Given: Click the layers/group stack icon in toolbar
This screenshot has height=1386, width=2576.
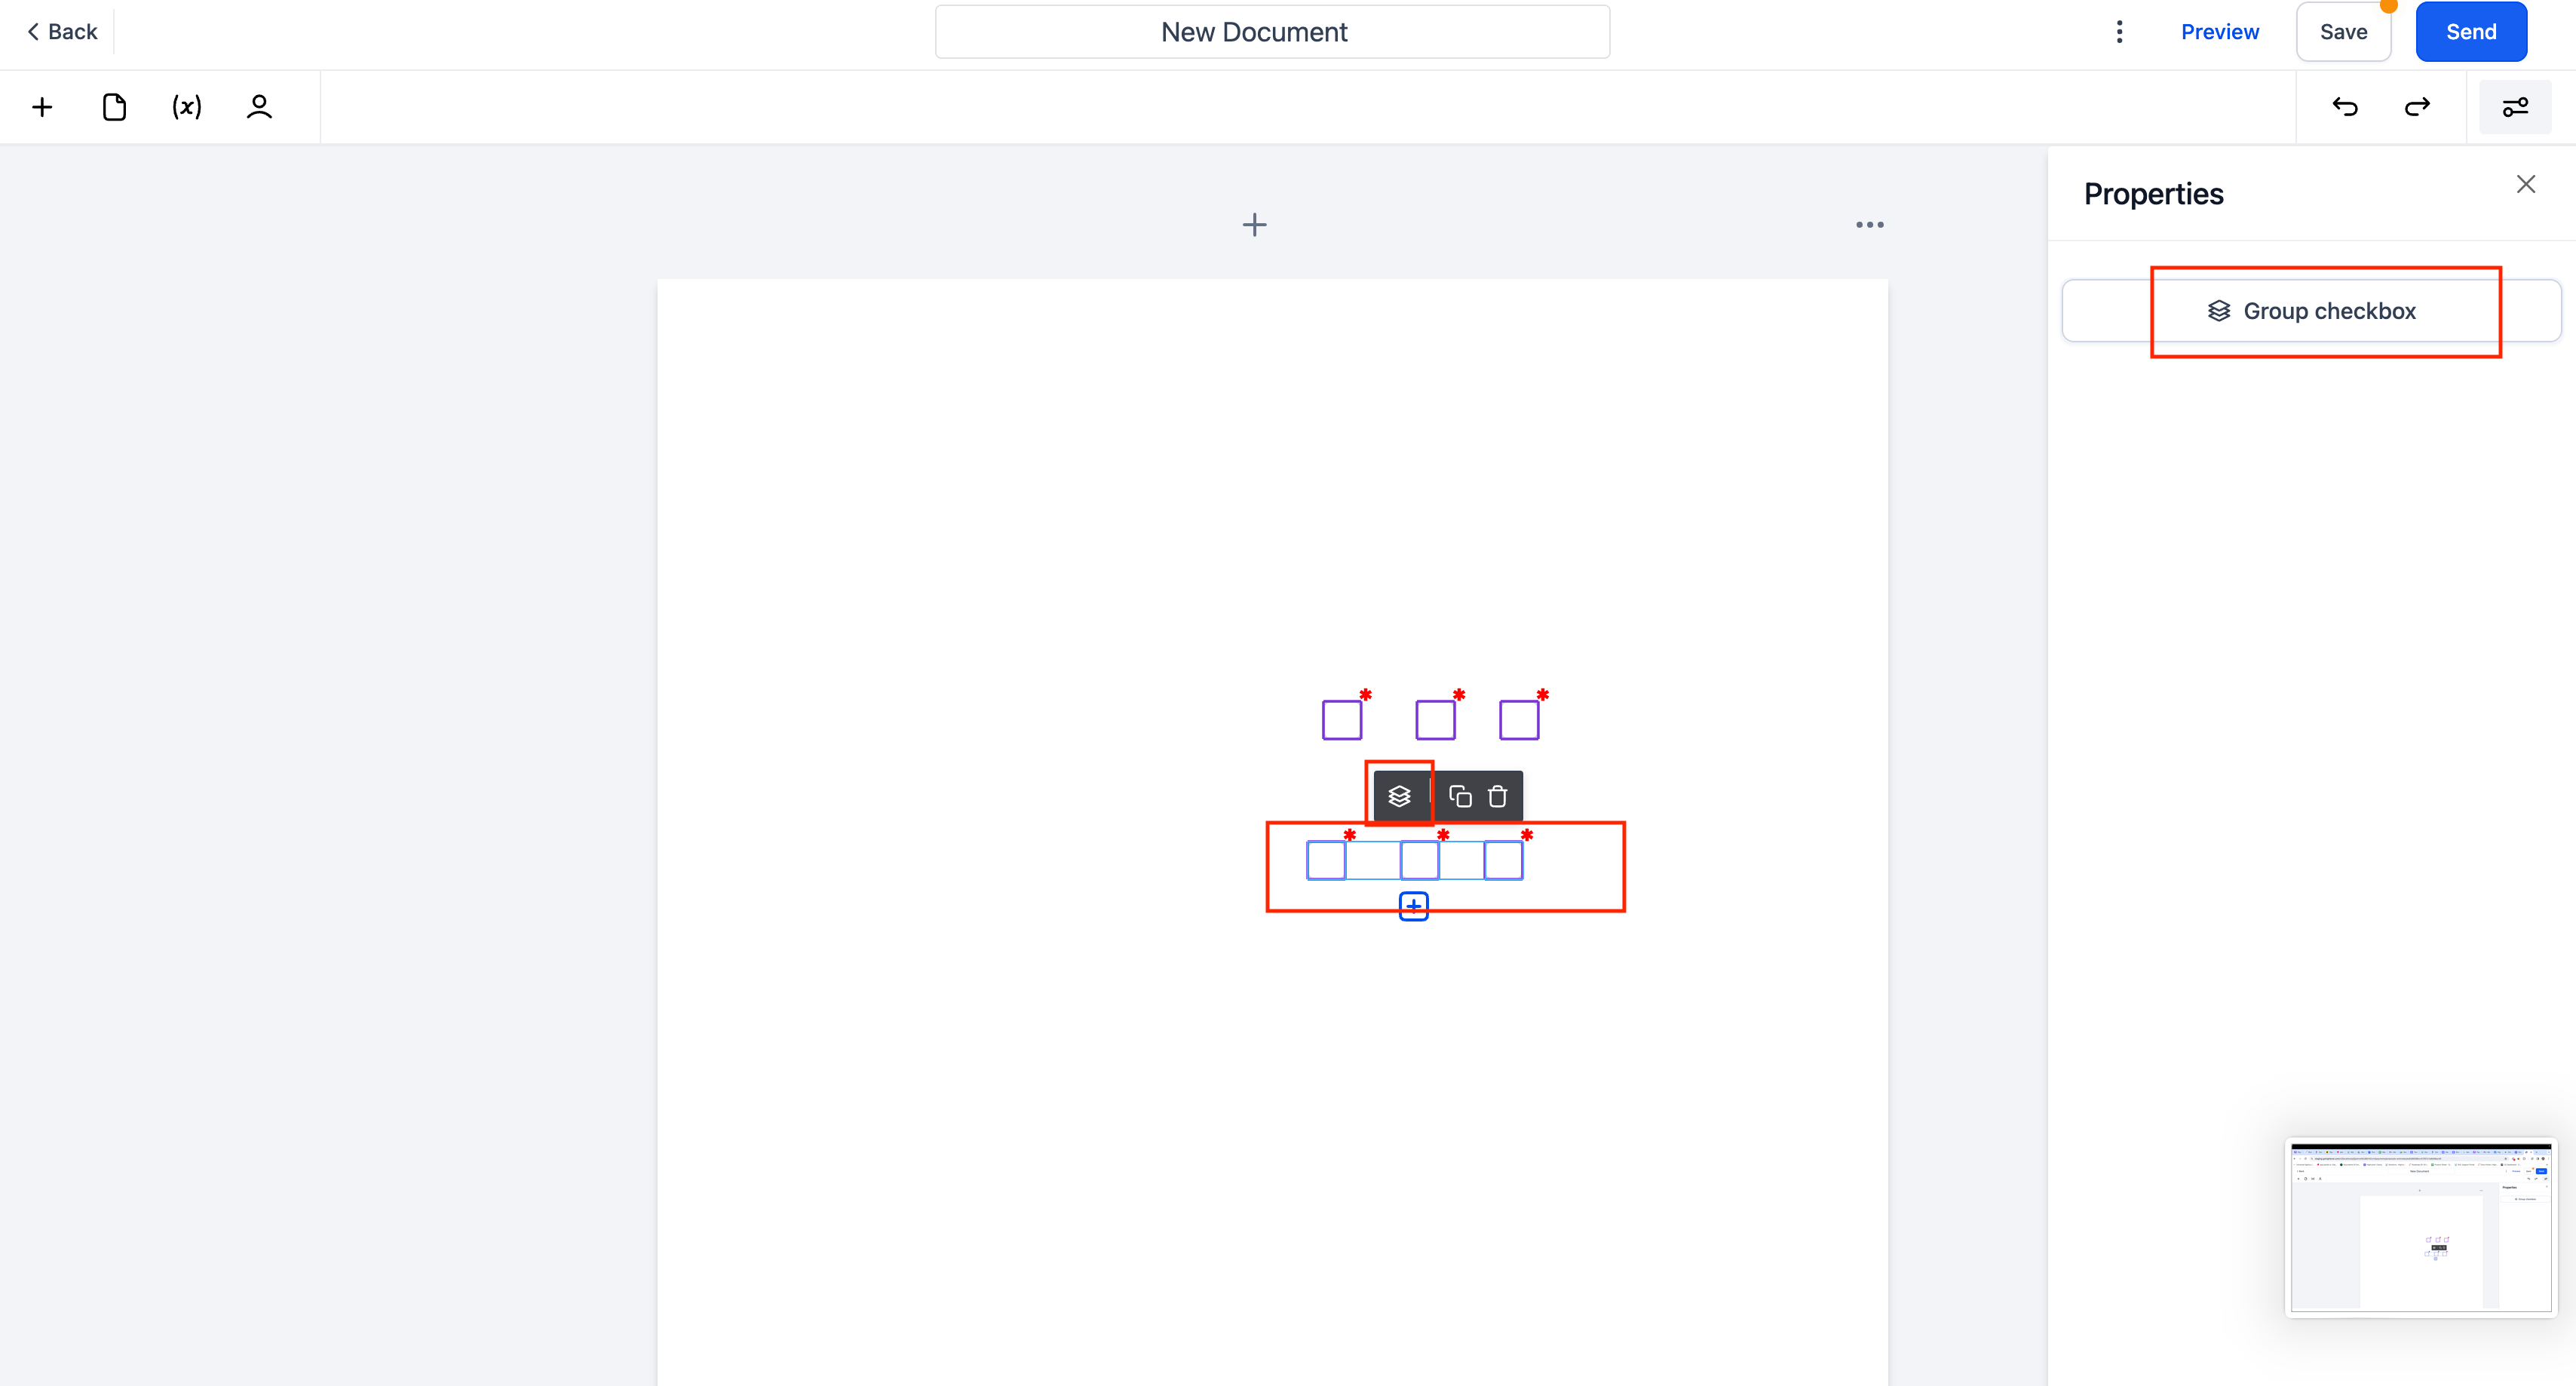Looking at the screenshot, I should coord(1397,794).
